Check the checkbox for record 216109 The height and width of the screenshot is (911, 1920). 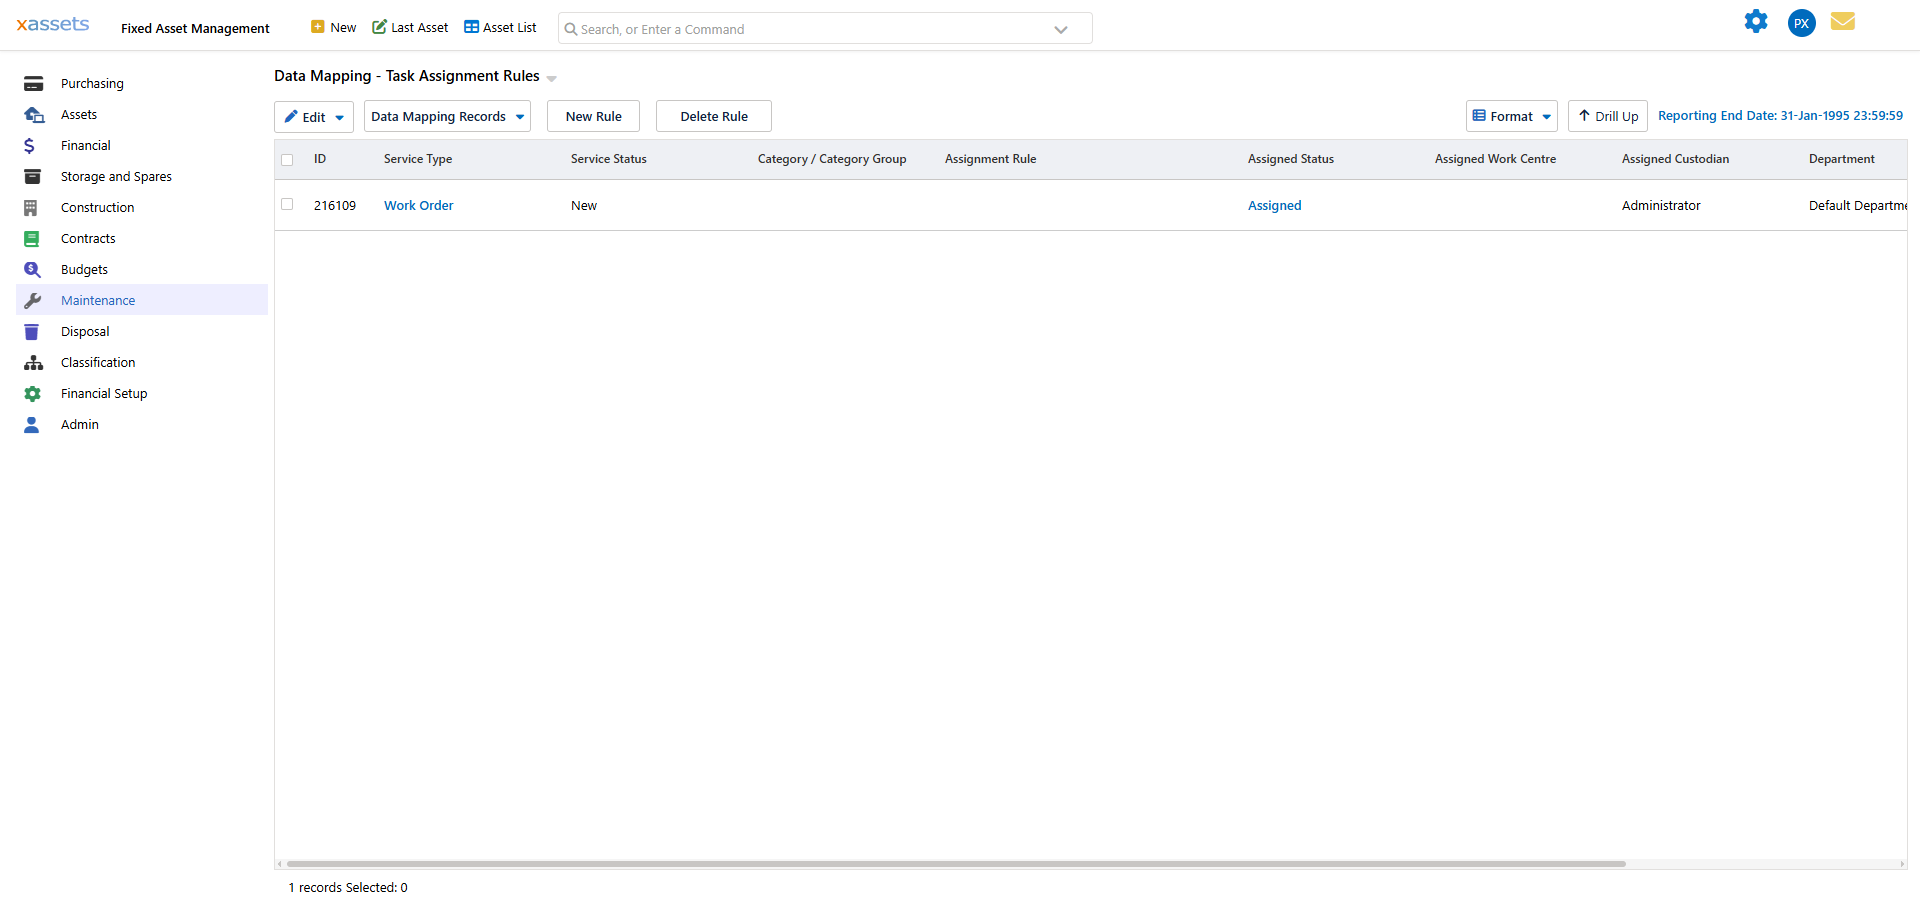point(287,204)
